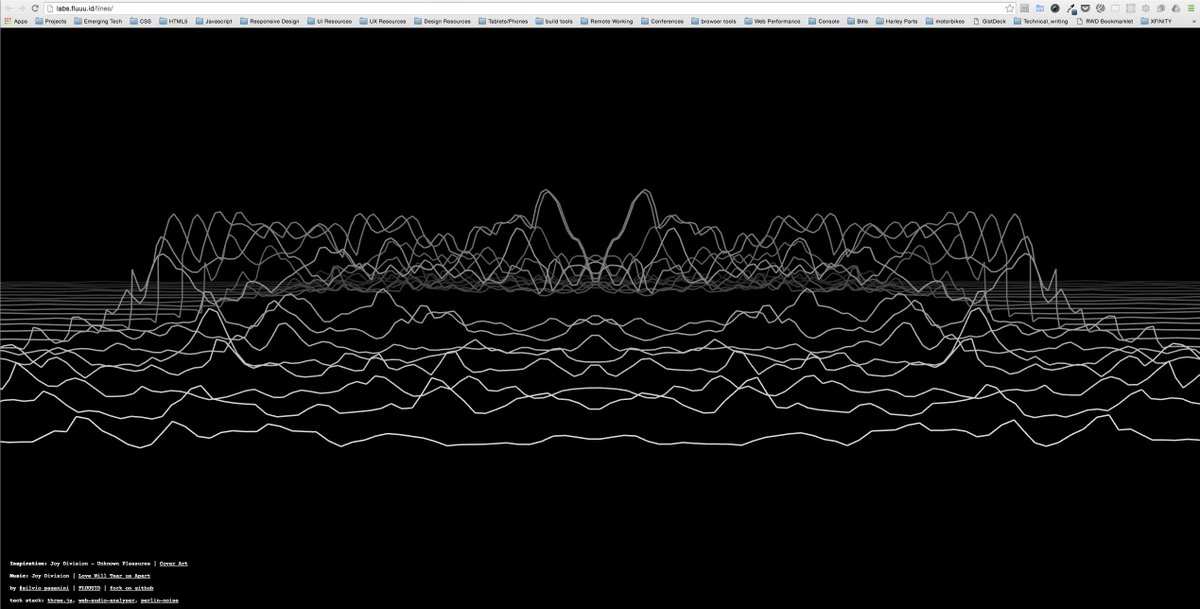Screen dimensions: 1200x609
Task: Open the Console bookmark folder
Action: point(823,21)
